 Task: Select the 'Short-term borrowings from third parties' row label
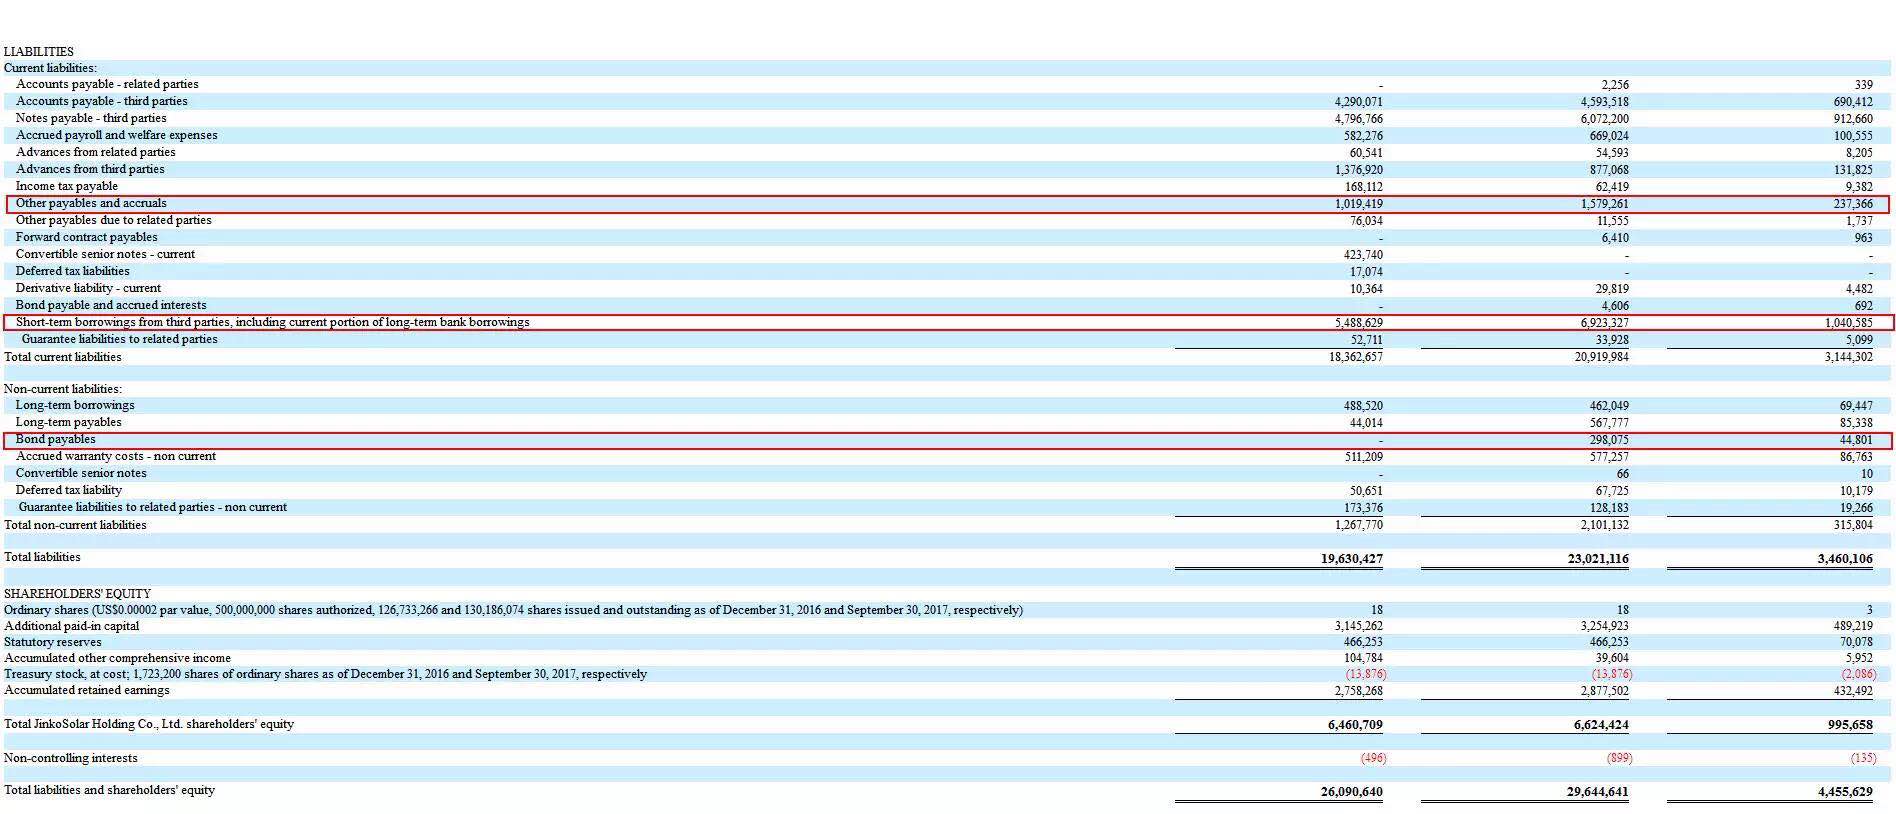point(272,322)
